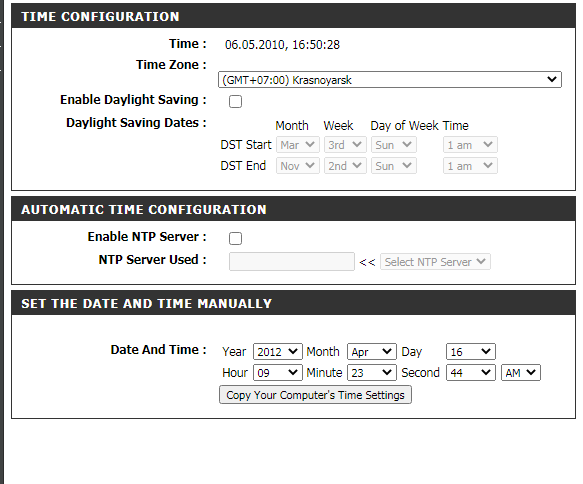
Task: Open the DST End time dropdown
Action: pos(470,165)
